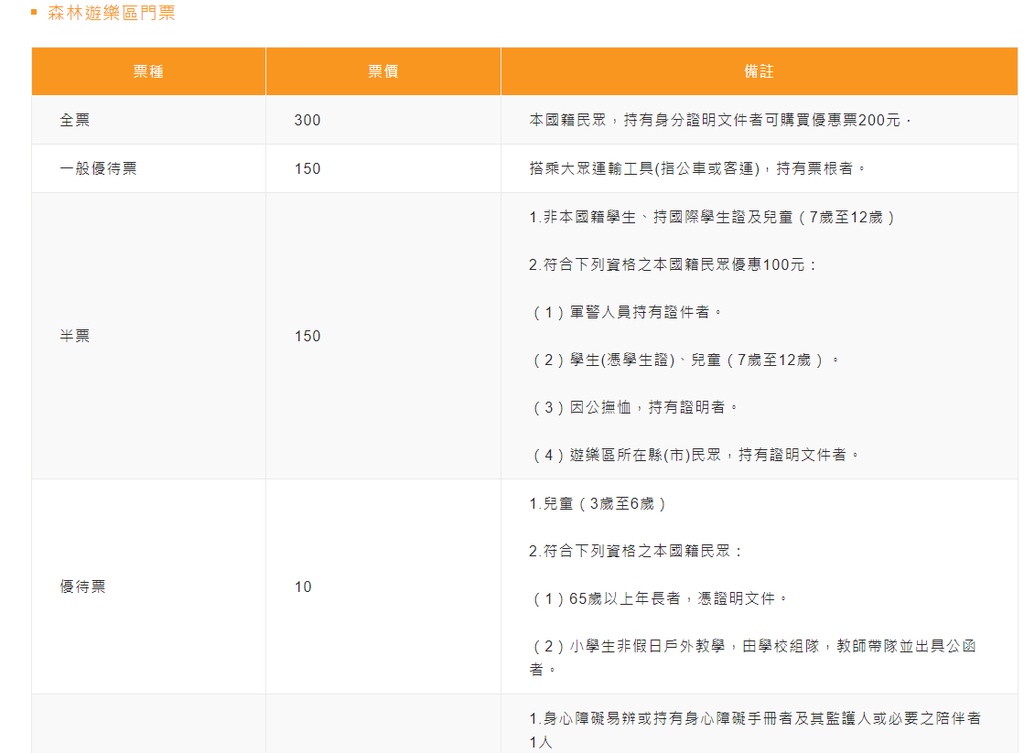Click the 遊樂區所在縣(市)民眾 condition
Screen dimensions: 1024x753
pyautogui.click(x=695, y=455)
